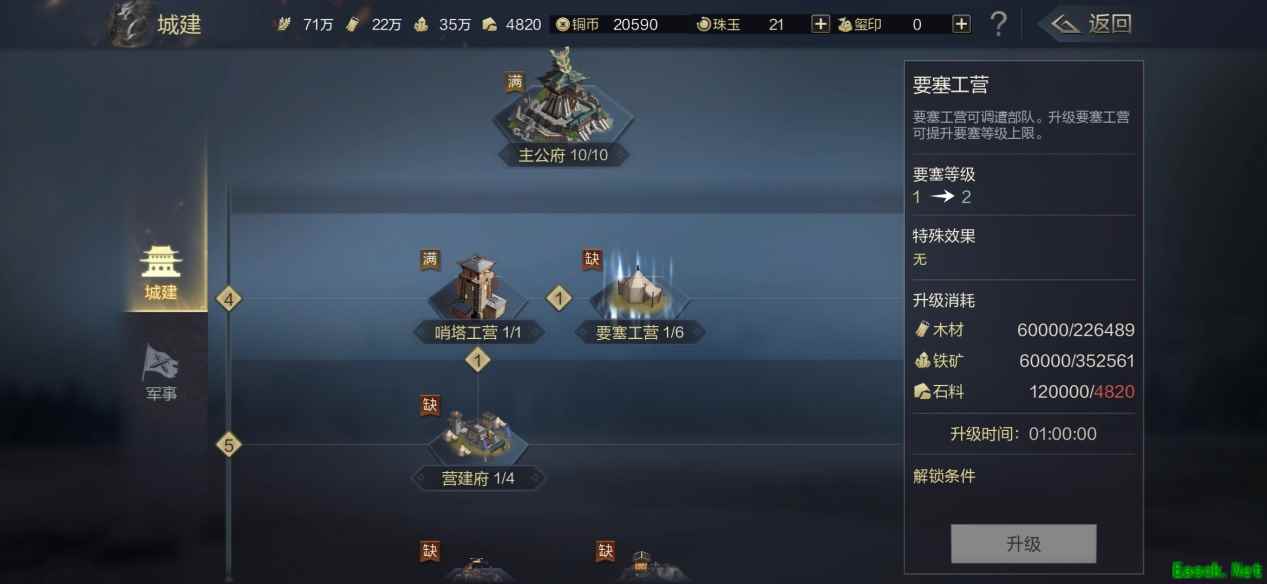Go back with the 返回 button
This screenshot has width=1267, height=584.
click(x=1090, y=24)
